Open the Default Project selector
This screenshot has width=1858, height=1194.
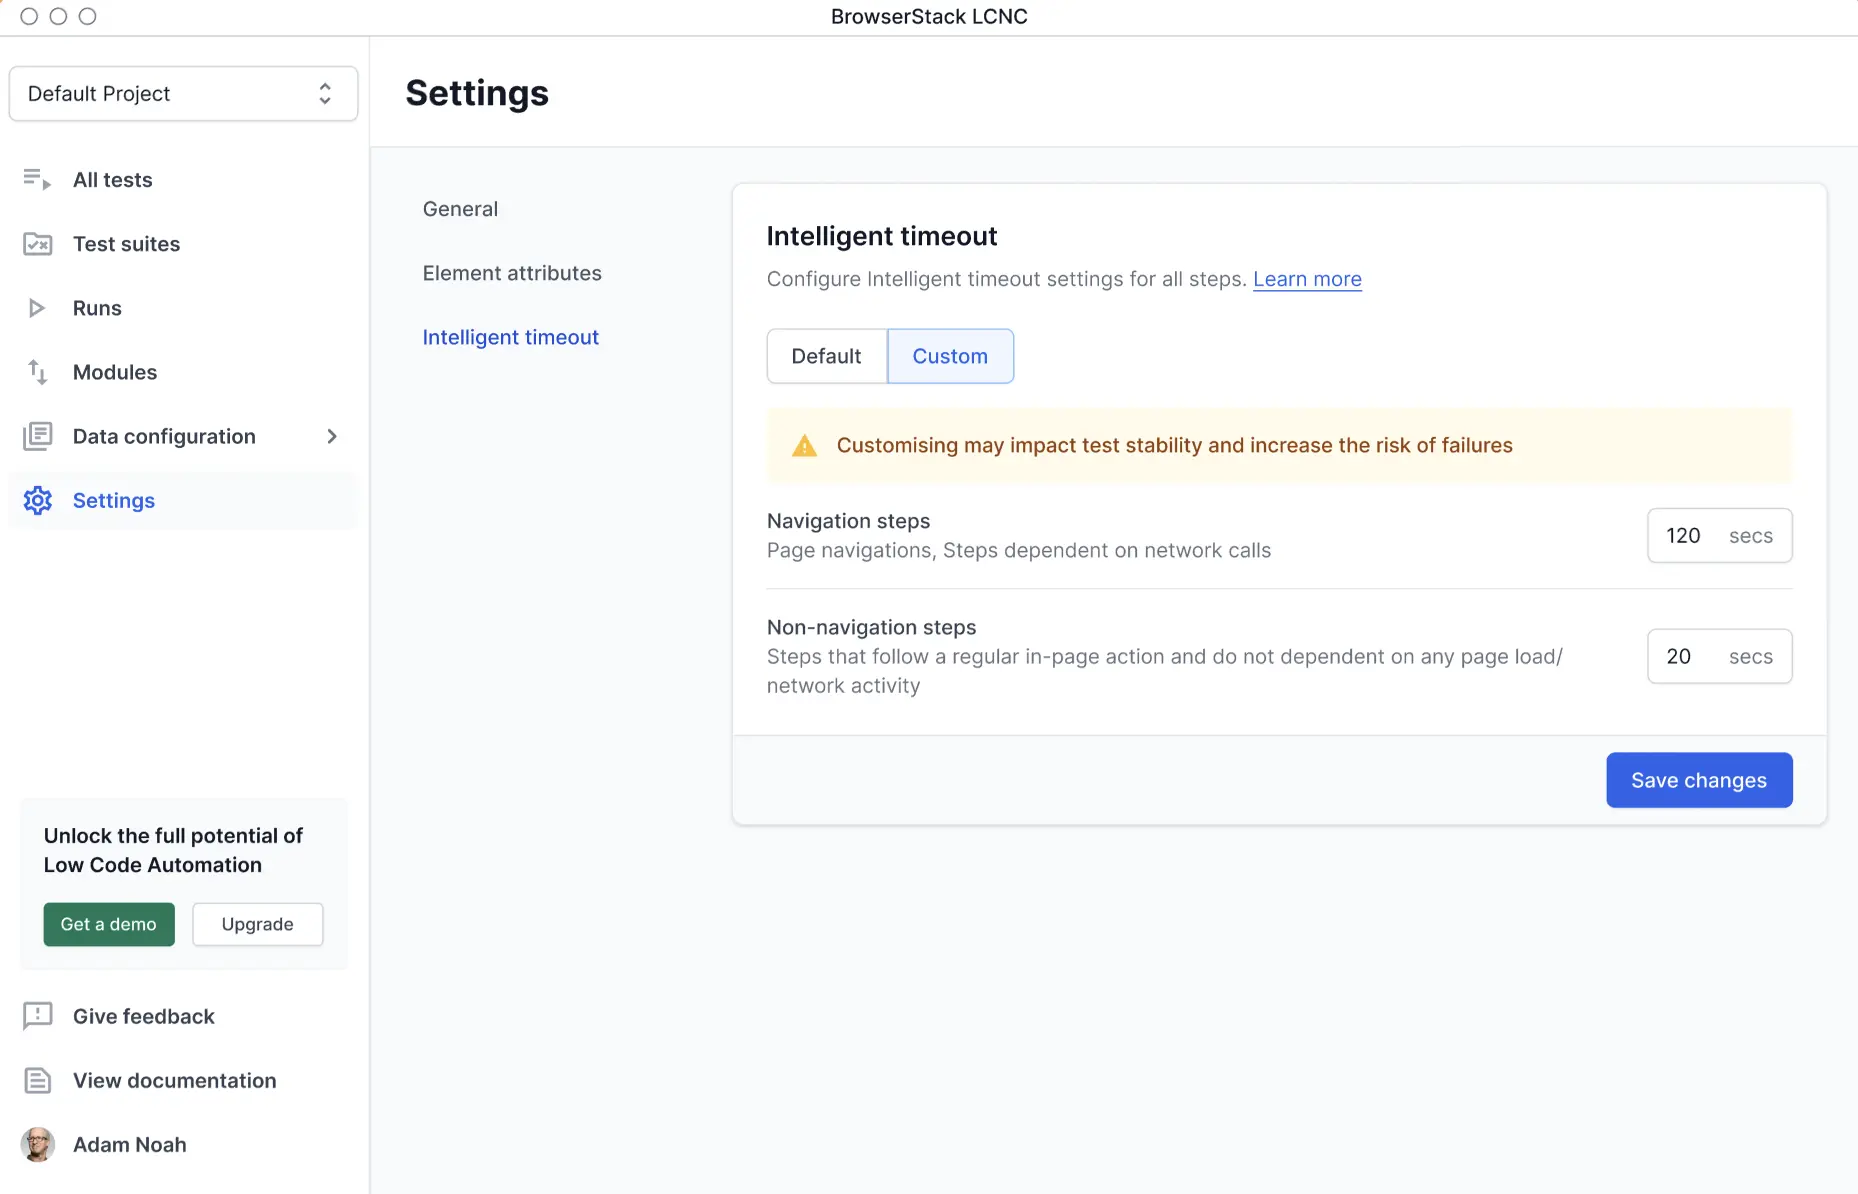pos(183,94)
